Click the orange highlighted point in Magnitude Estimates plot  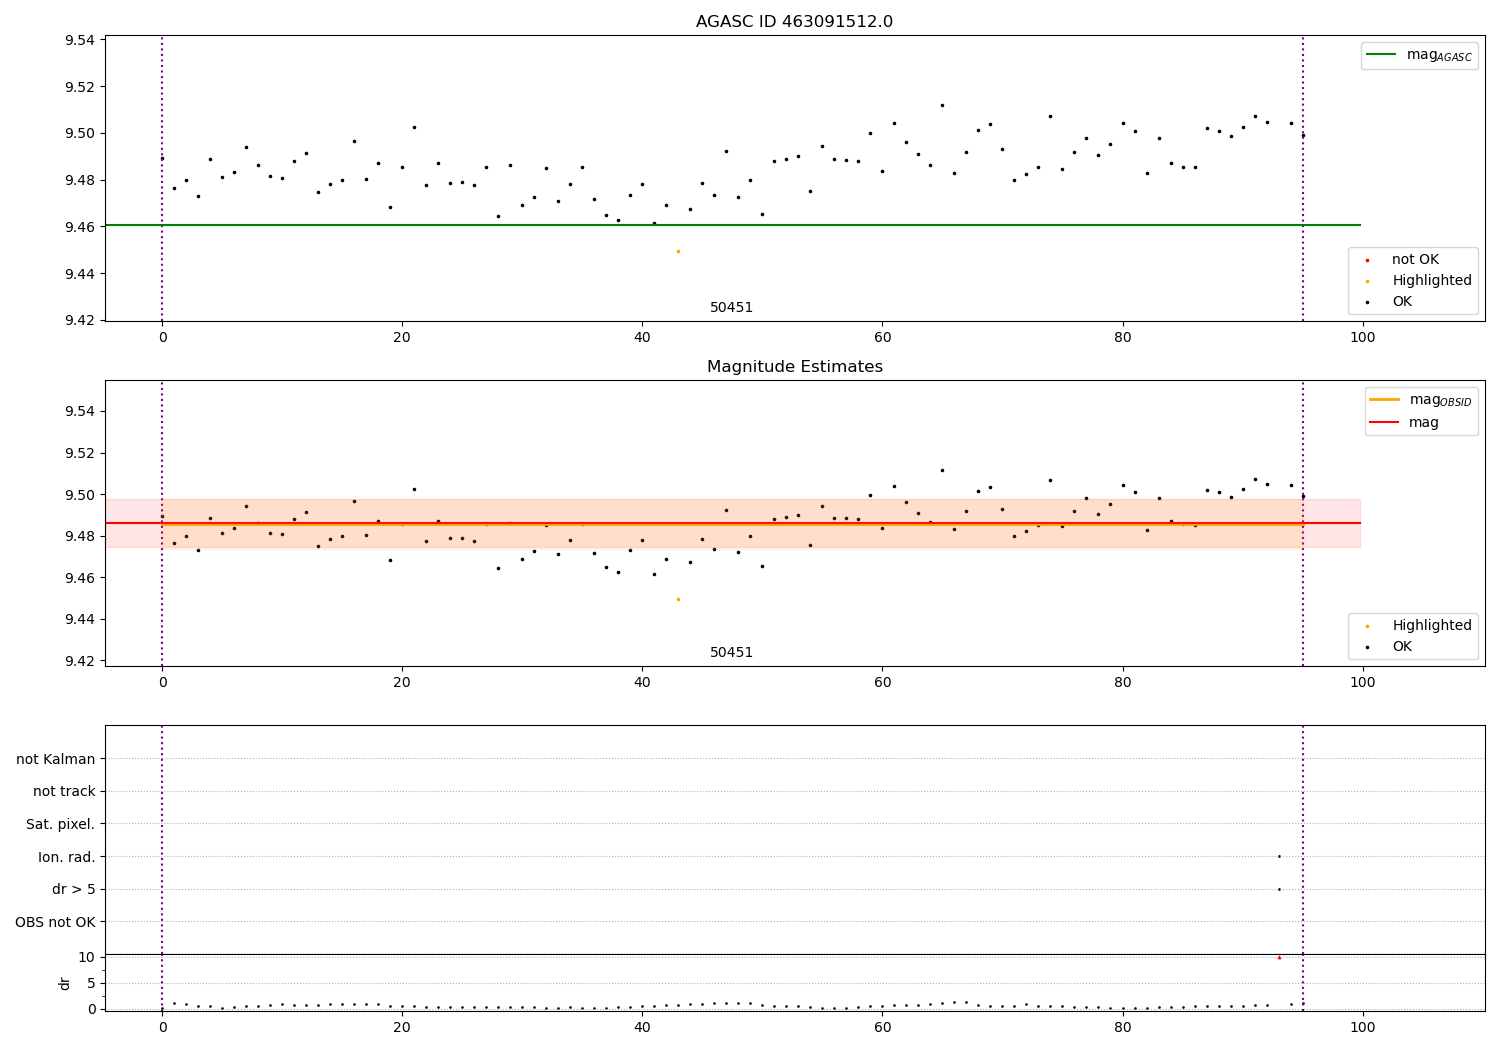(678, 599)
